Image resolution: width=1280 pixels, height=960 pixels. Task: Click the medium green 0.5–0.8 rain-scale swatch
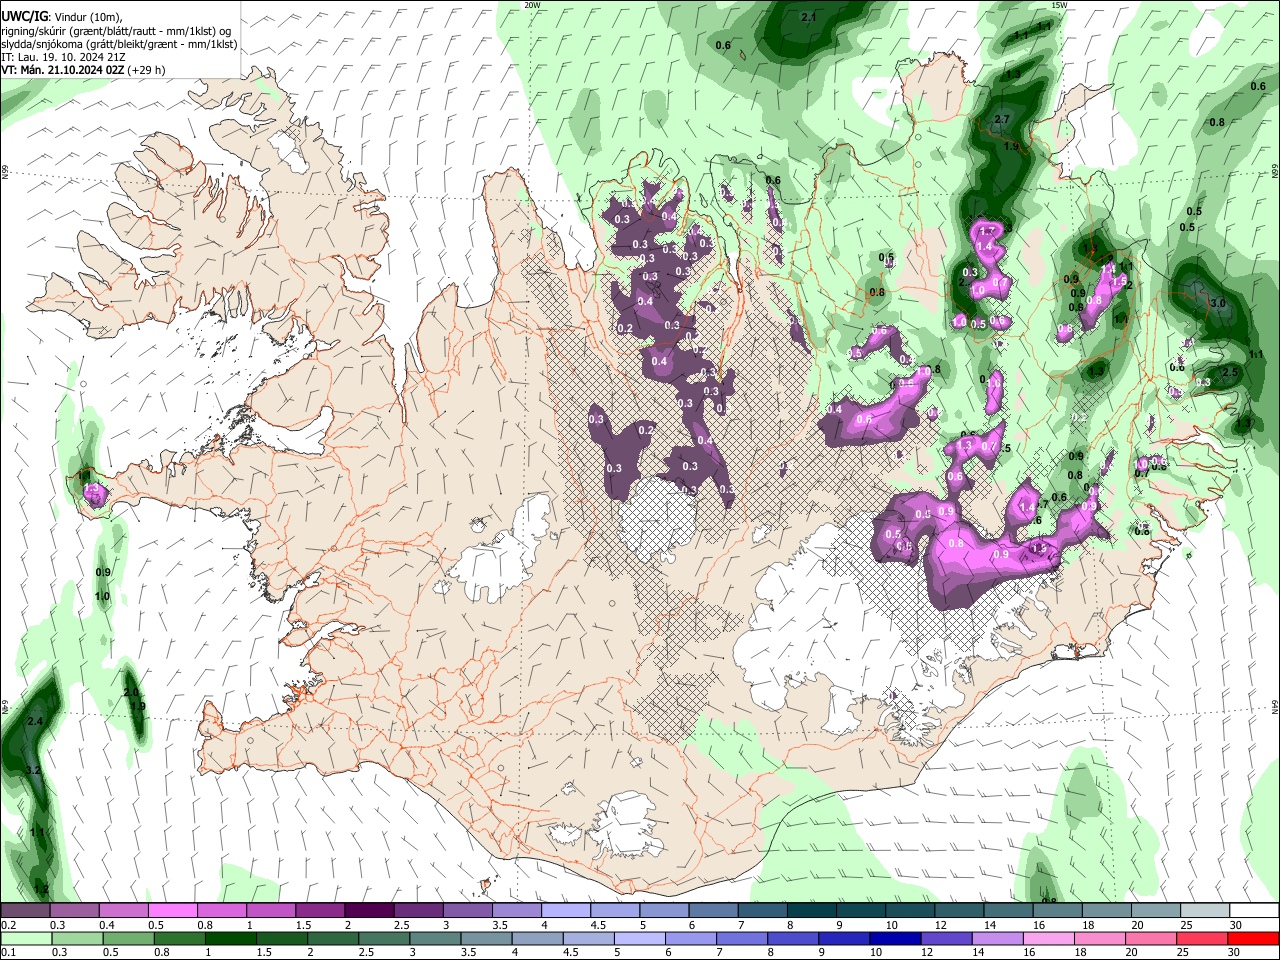click(x=128, y=938)
